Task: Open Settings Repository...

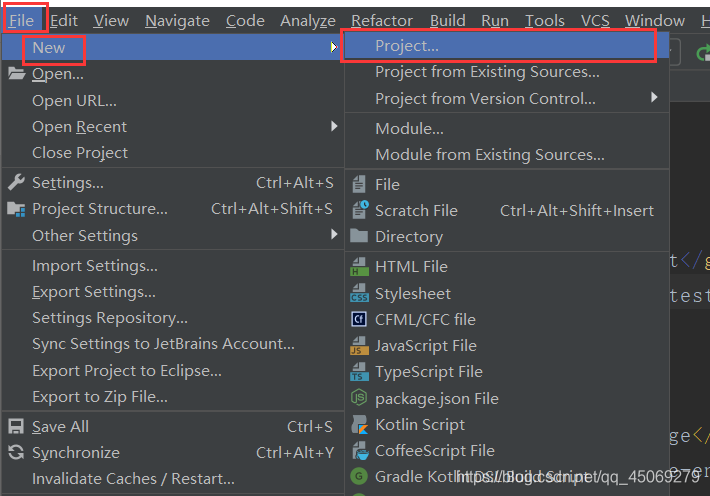Action: (x=110, y=318)
